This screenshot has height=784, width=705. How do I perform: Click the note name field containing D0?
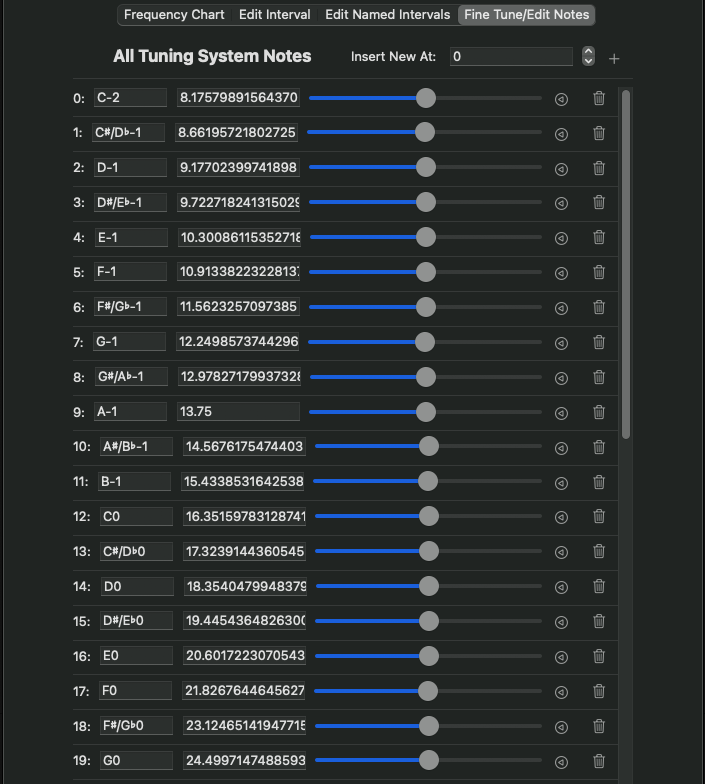pos(136,586)
